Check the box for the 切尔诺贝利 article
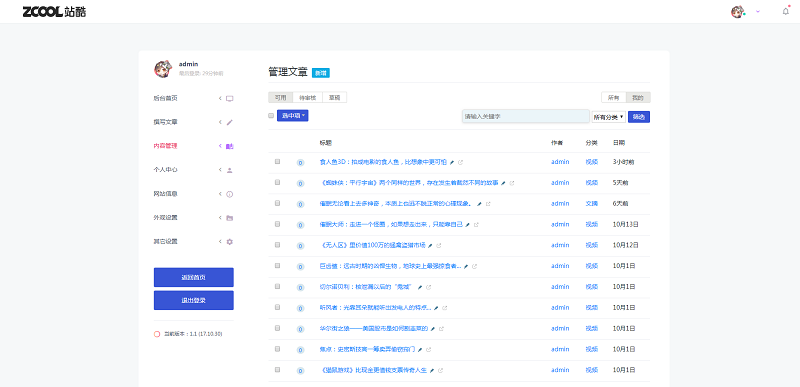The height and width of the screenshot is (387, 800). click(x=278, y=286)
